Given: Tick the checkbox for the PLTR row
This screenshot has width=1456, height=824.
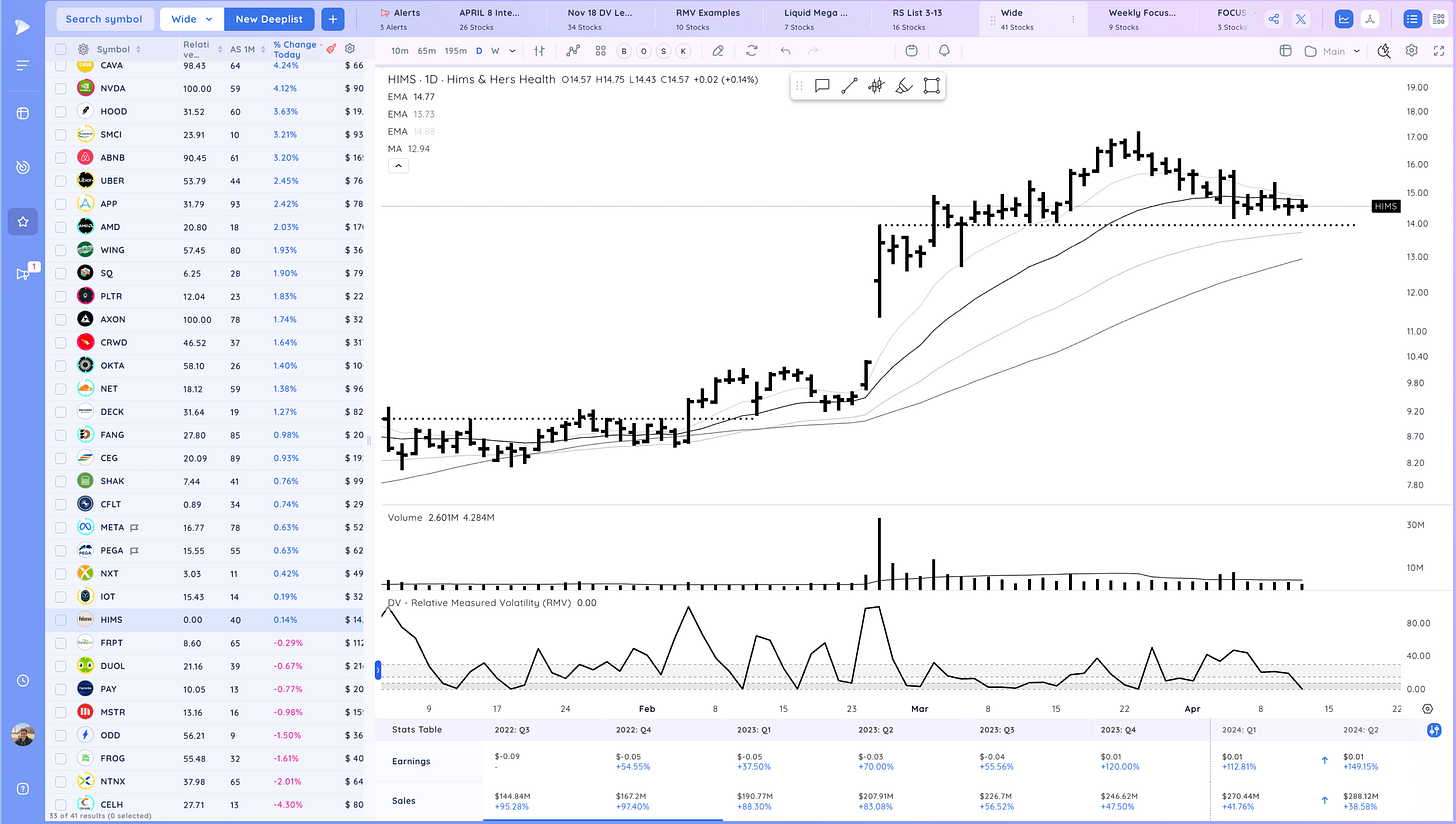Looking at the screenshot, I should pyautogui.click(x=61, y=296).
